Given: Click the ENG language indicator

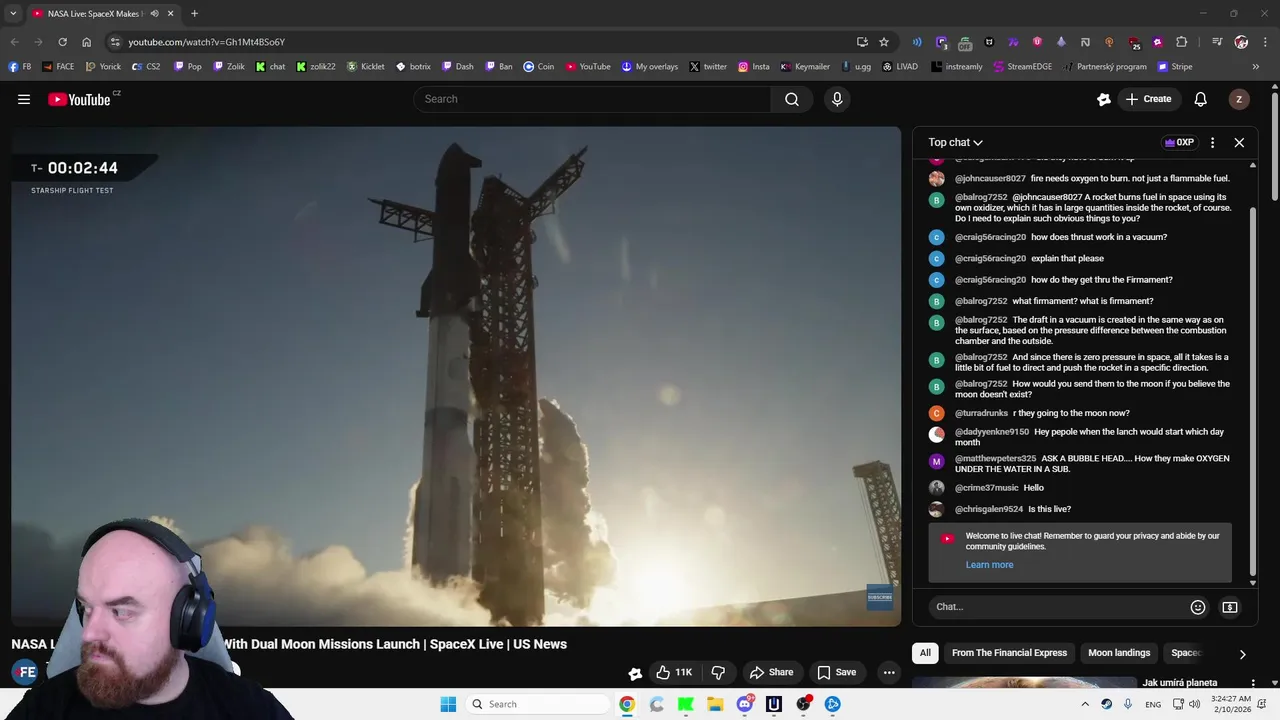Looking at the screenshot, I should pyautogui.click(x=1153, y=704).
